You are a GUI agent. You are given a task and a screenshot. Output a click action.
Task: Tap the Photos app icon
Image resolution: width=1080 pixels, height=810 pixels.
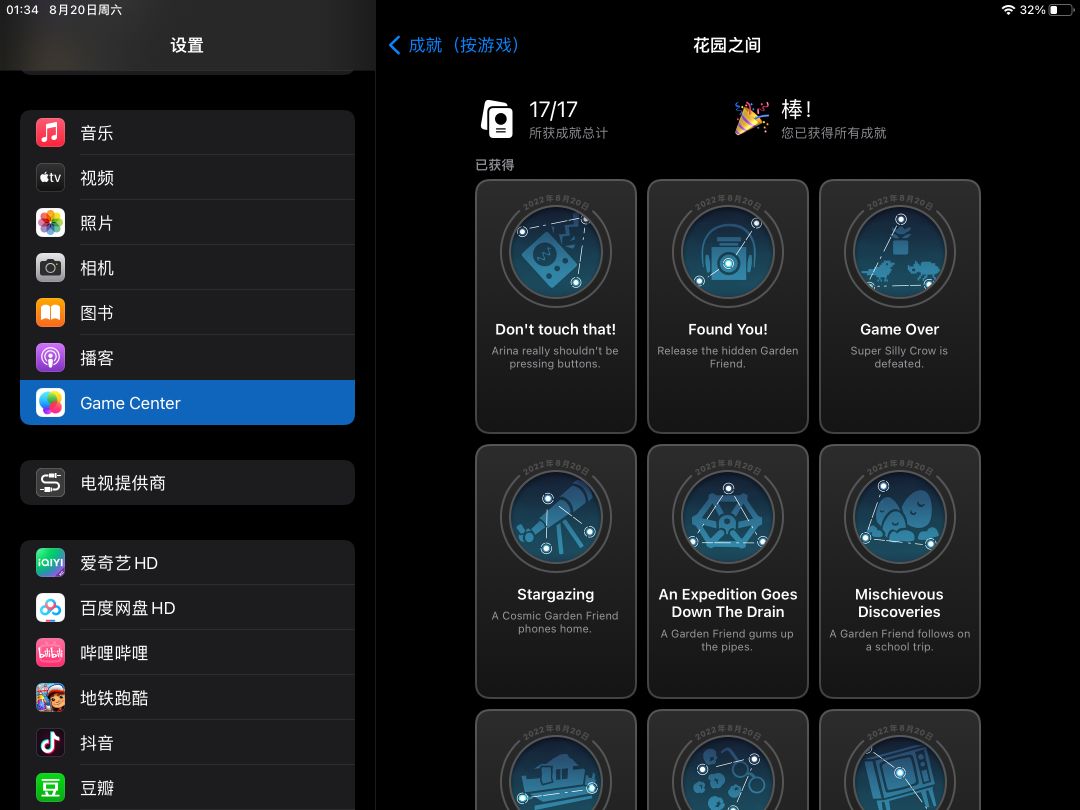[50, 222]
